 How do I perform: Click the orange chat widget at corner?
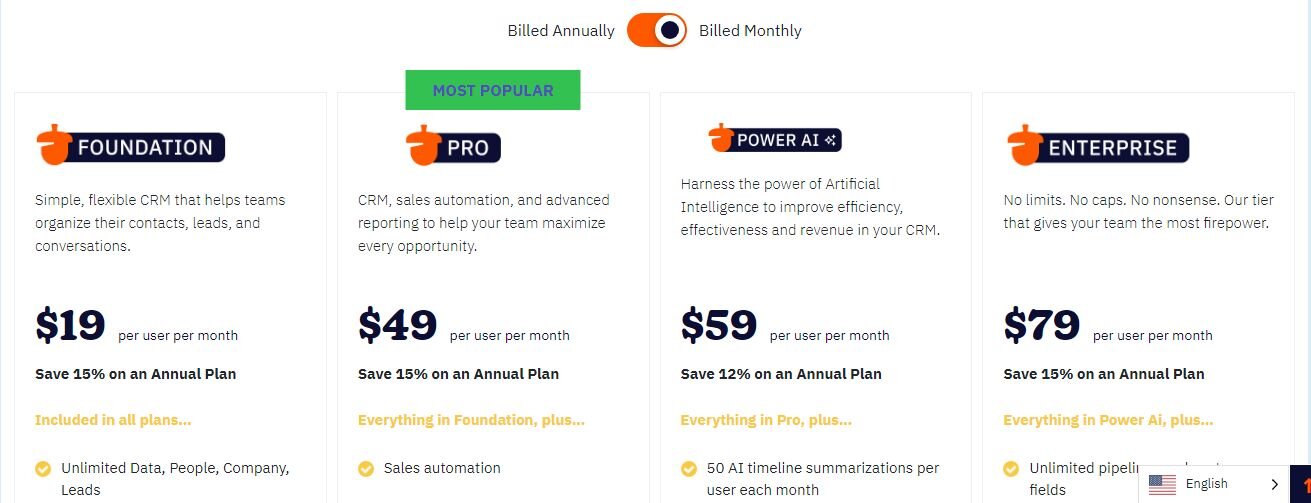tap(1300, 484)
